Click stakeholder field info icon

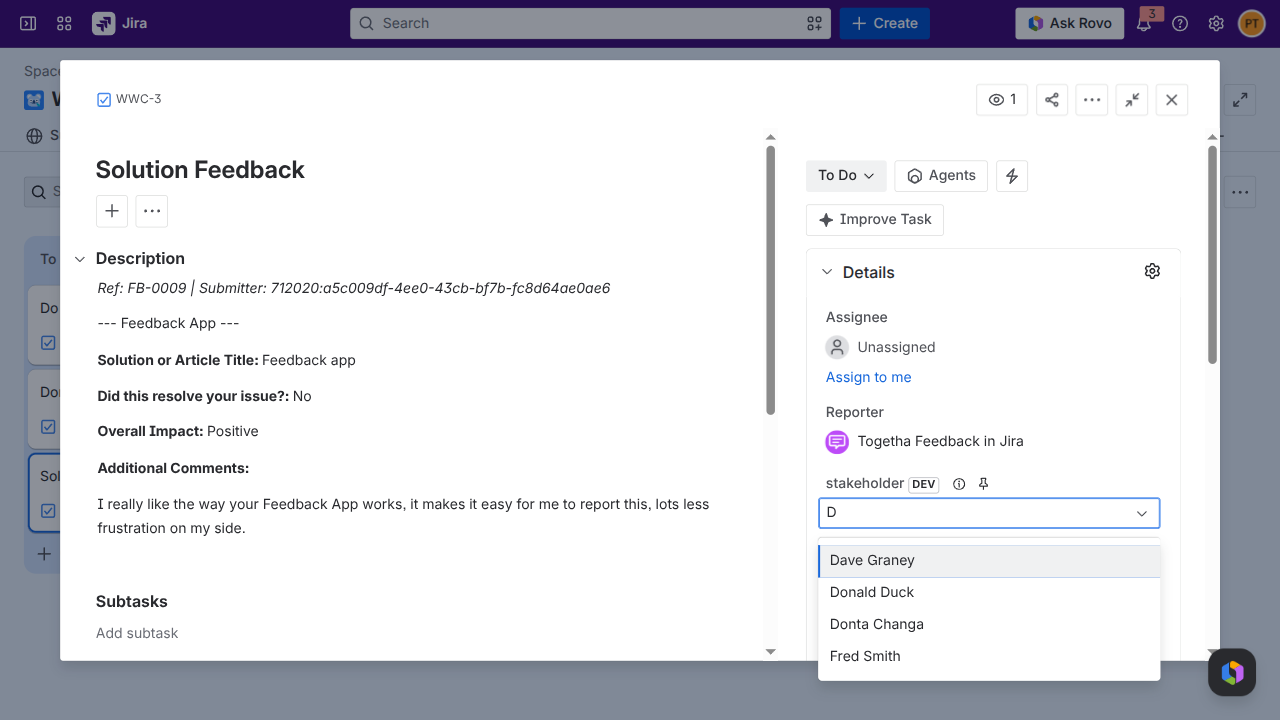pos(959,484)
